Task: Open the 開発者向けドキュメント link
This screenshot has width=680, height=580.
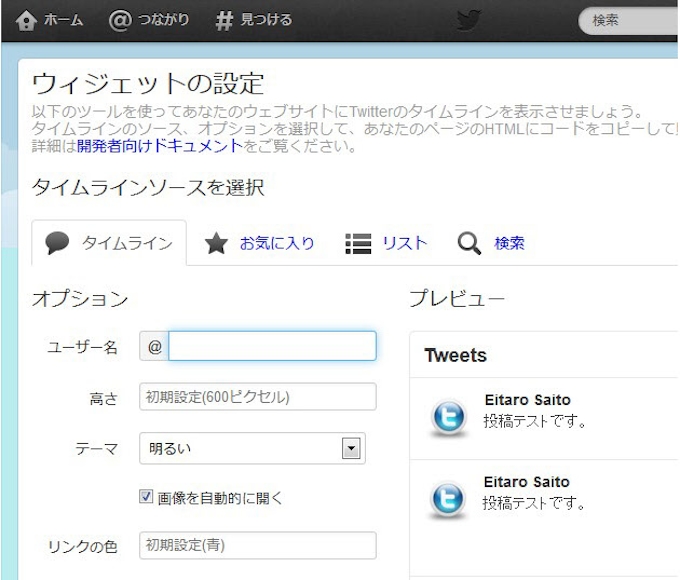Action: click(159, 146)
